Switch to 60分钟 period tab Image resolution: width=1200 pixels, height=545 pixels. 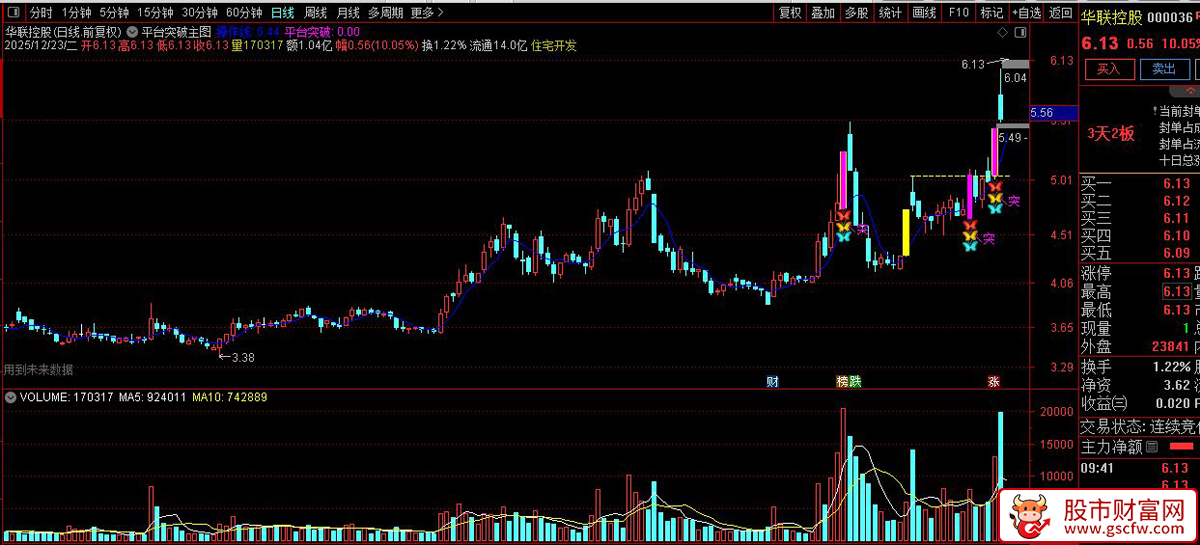pos(243,13)
